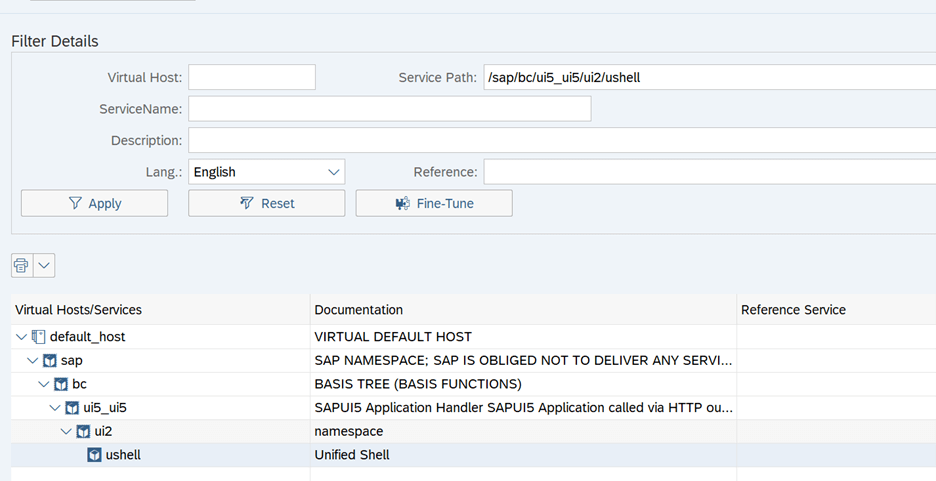Click the funnel icon on Reset button
The image size is (936, 481).
[x=247, y=203]
